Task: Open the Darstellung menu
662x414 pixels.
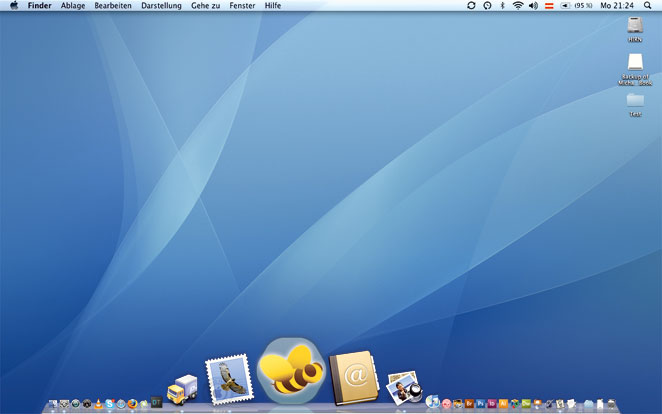Action: tap(161, 6)
